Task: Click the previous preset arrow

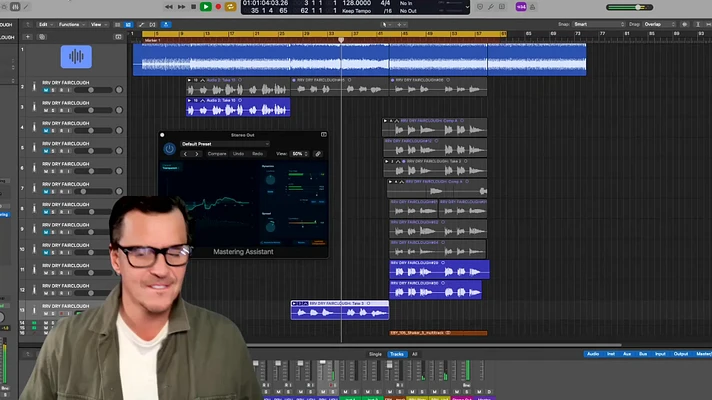Action: pyautogui.click(x=185, y=154)
